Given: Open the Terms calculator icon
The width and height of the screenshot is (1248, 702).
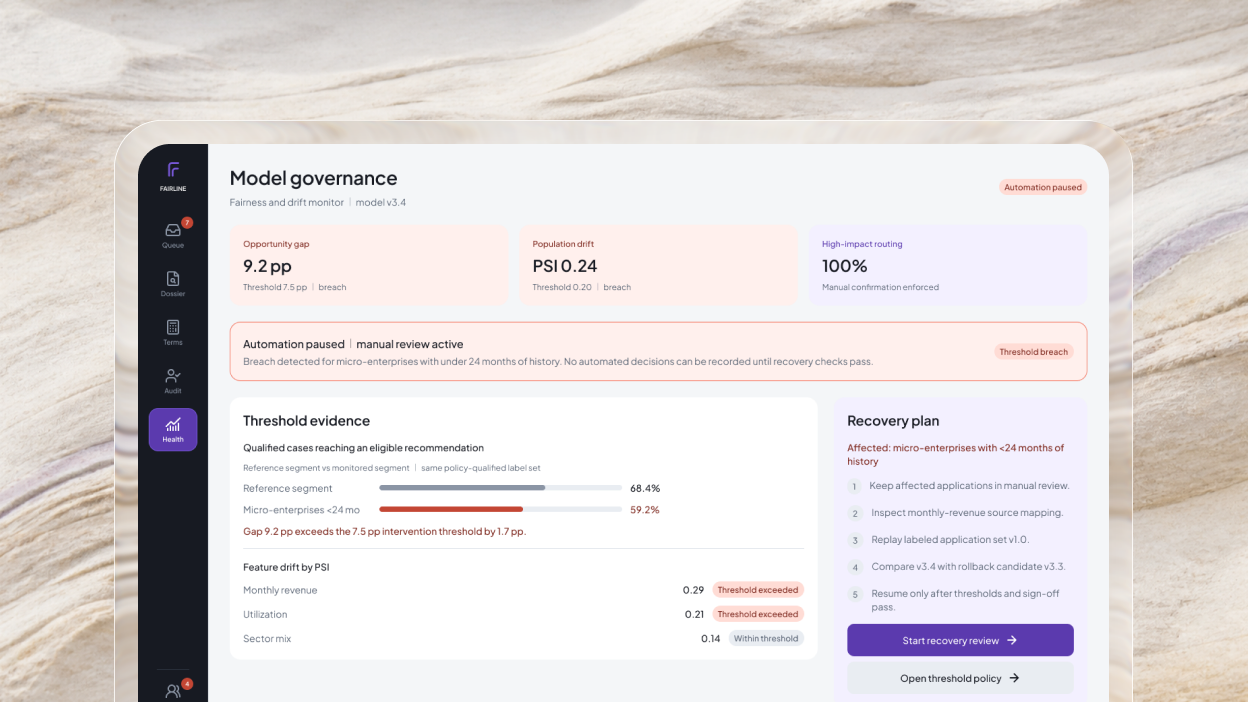Looking at the screenshot, I should [x=173, y=327].
